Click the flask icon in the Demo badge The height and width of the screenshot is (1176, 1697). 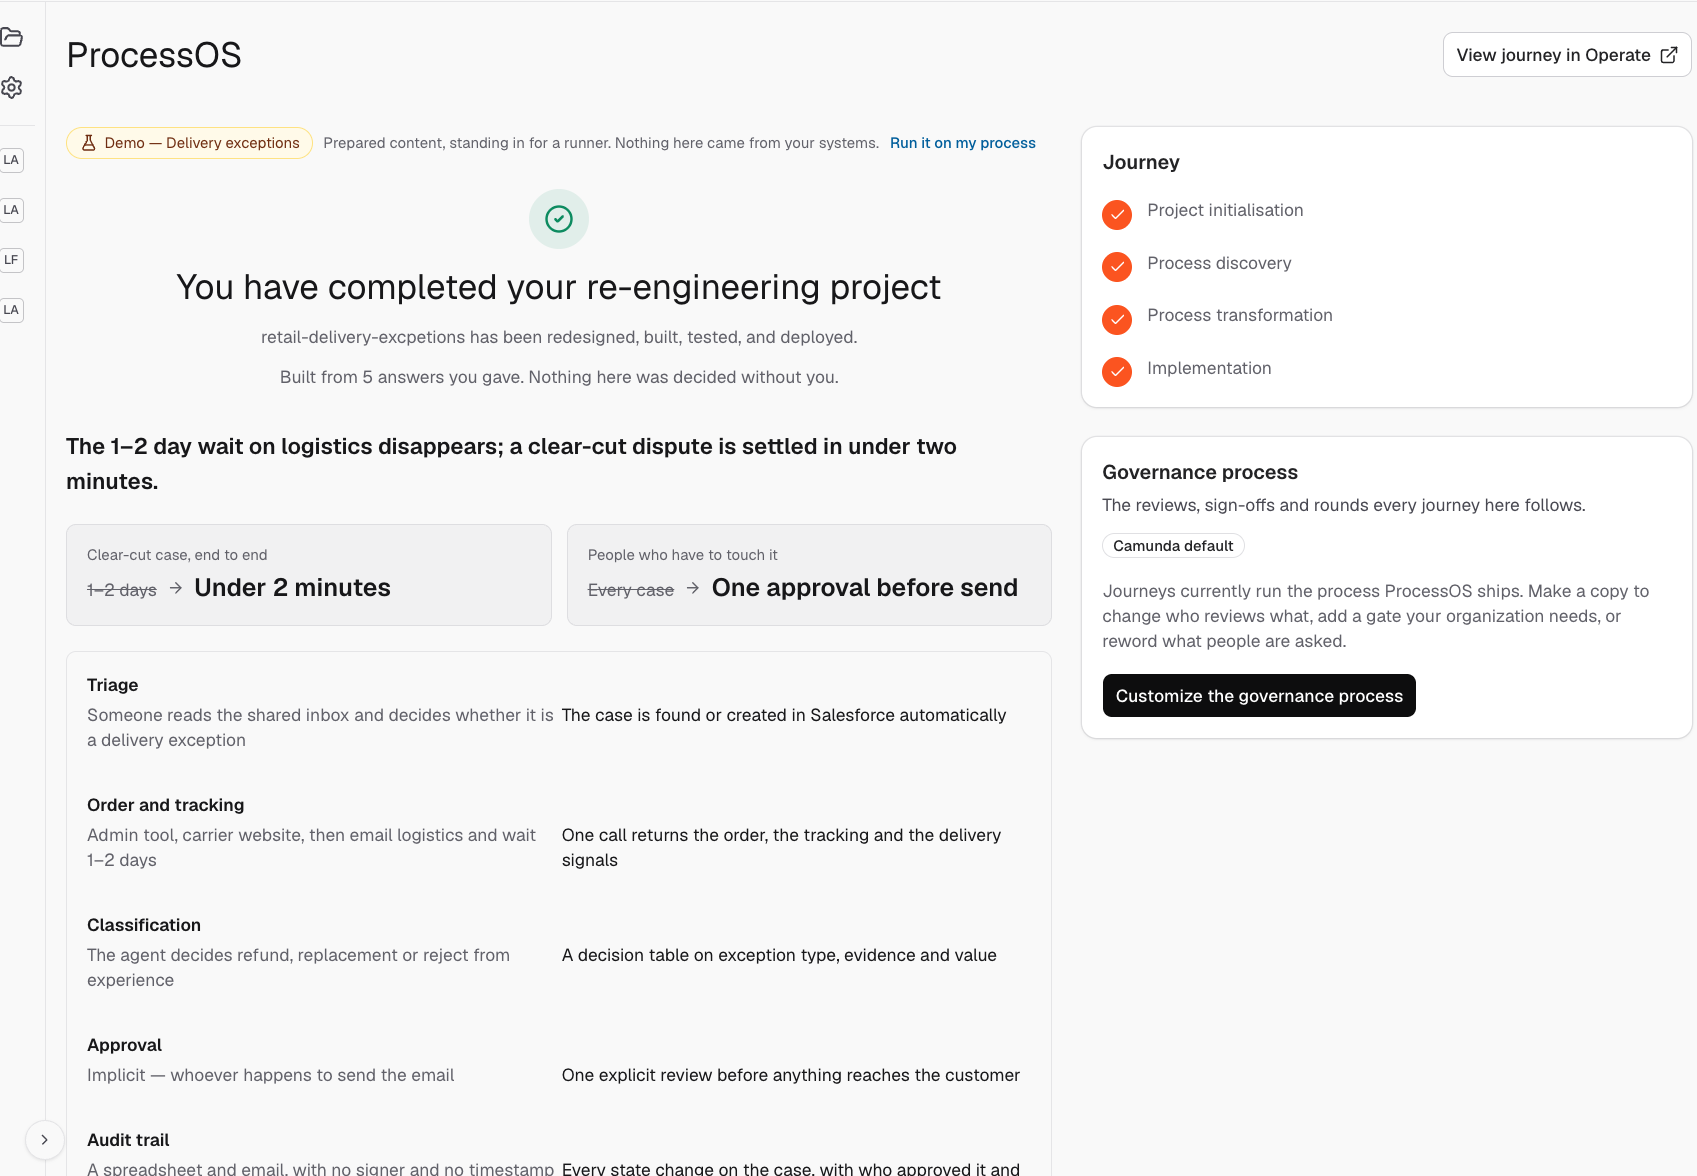tap(89, 143)
